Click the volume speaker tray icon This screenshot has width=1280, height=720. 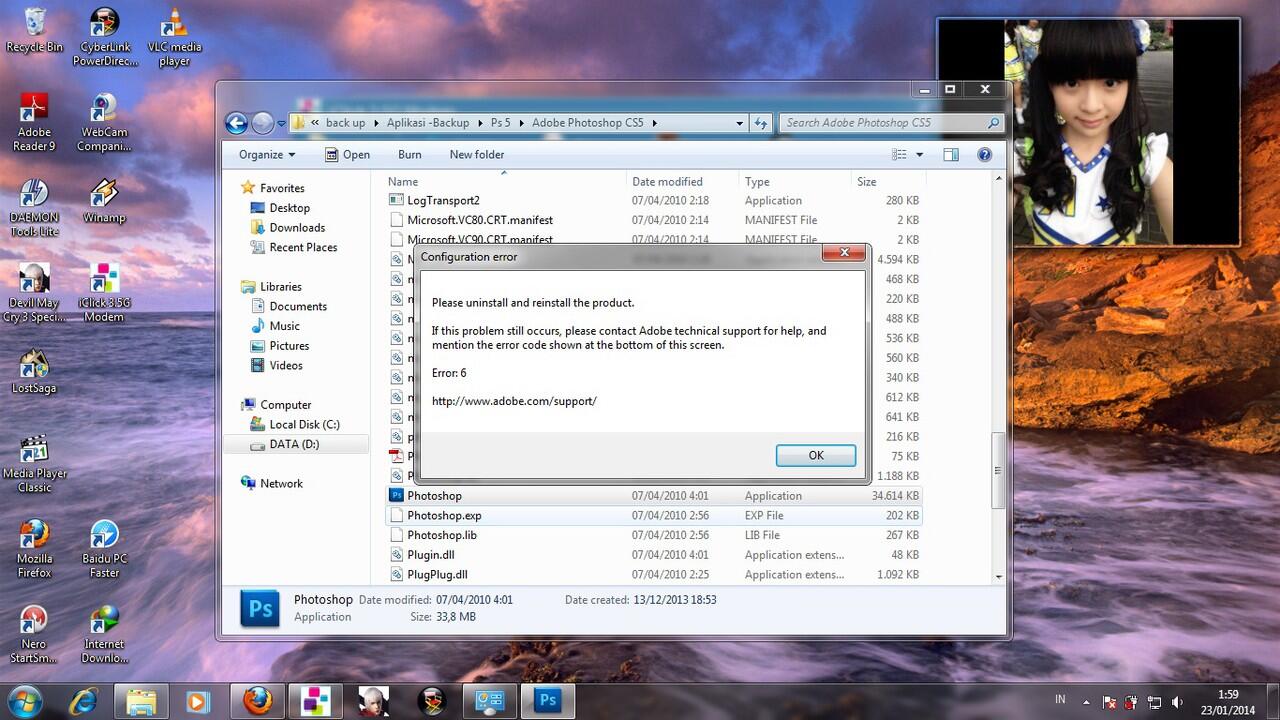click(1177, 702)
